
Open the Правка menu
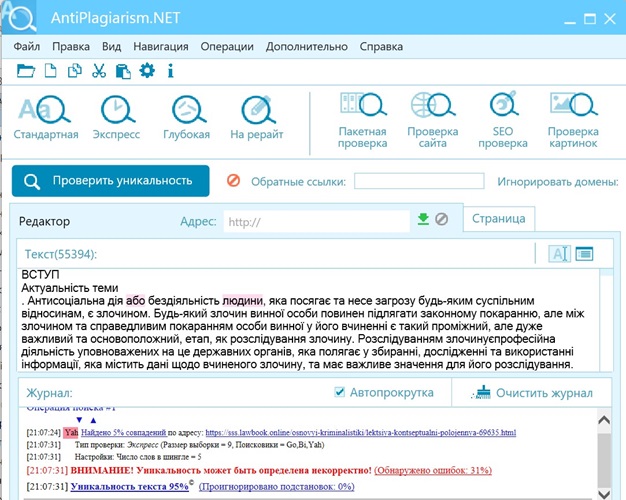(x=71, y=46)
